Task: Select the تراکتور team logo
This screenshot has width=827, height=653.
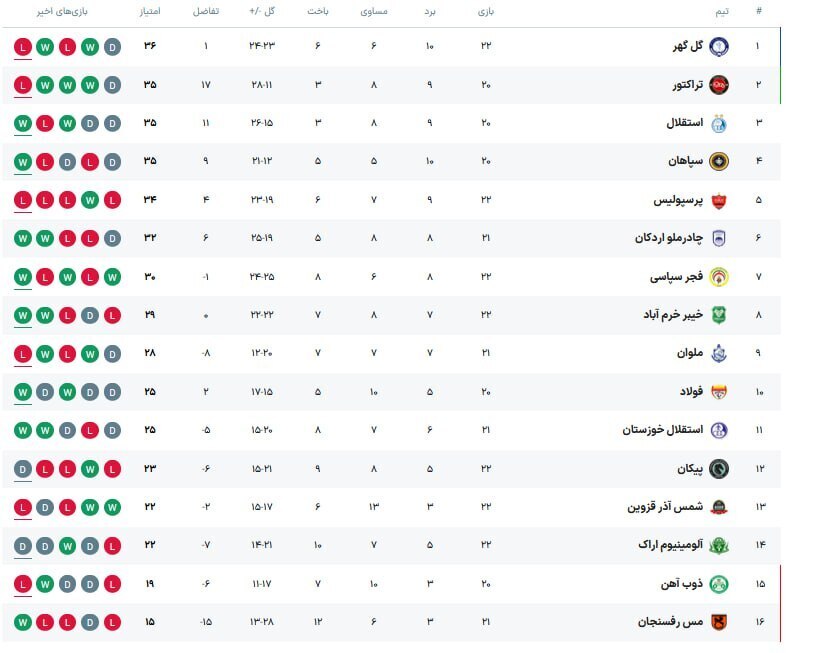Action: pos(720,85)
